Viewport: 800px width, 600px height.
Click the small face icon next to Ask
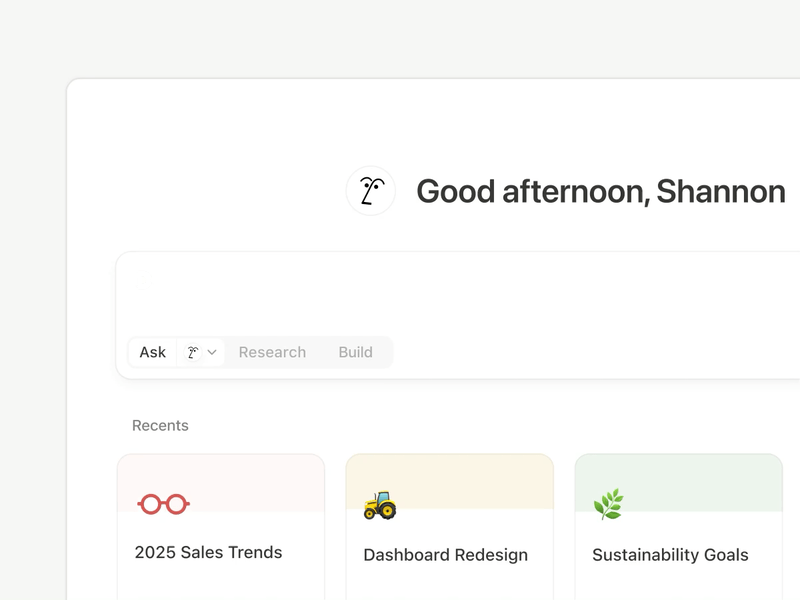(x=193, y=352)
